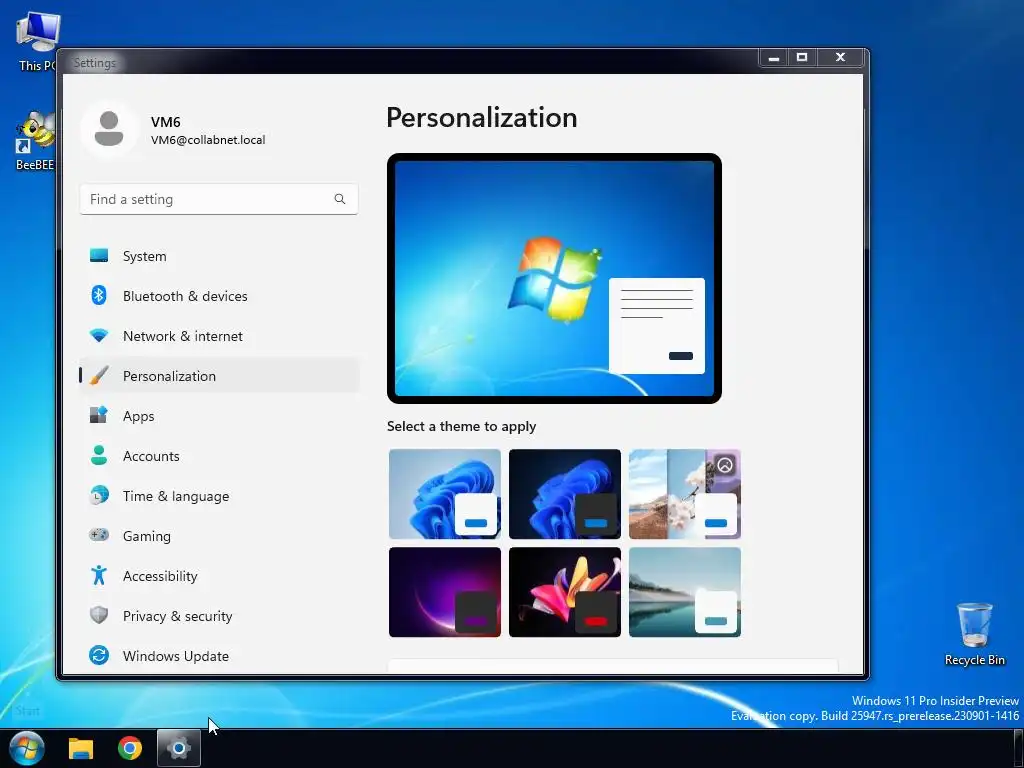This screenshot has height=768, width=1024.
Task: Launch File Explorer from the taskbar
Action: click(x=81, y=748)
